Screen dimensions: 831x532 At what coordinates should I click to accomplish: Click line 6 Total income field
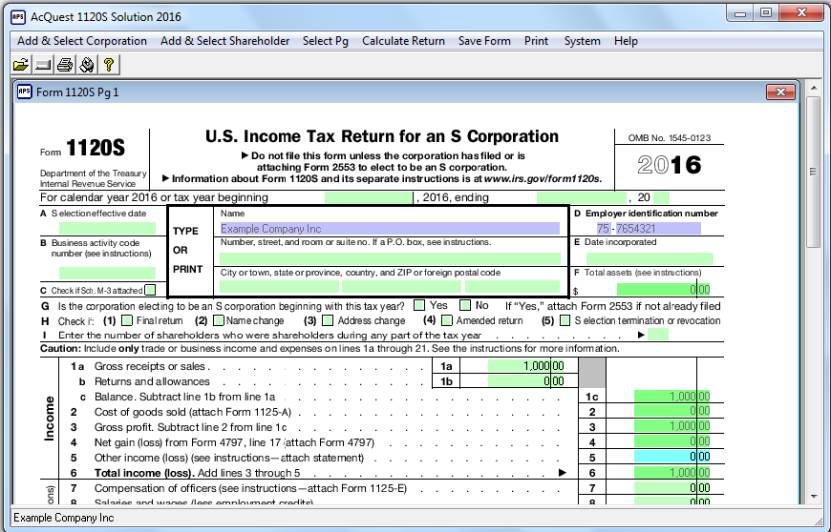click(x=672, y=473)
